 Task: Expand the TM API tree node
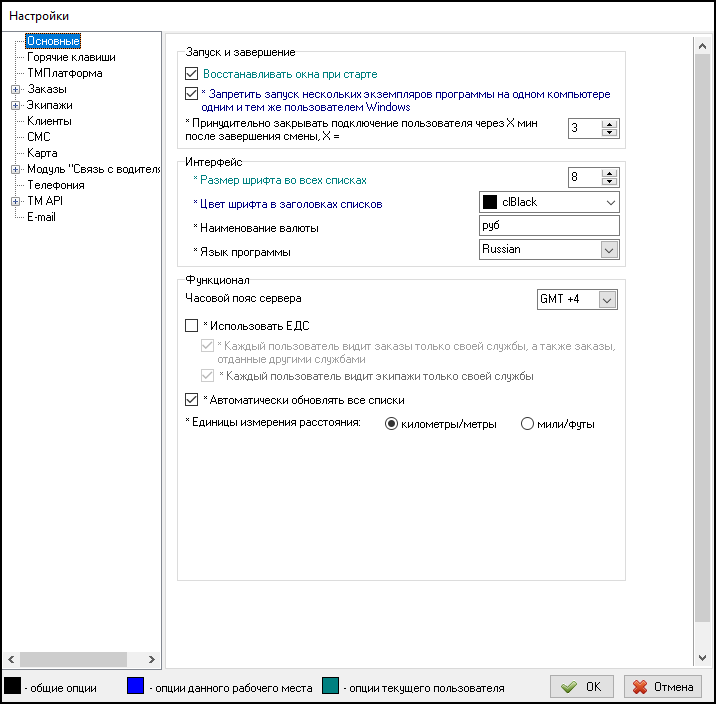pyautogui.click(x=15, y=201)
